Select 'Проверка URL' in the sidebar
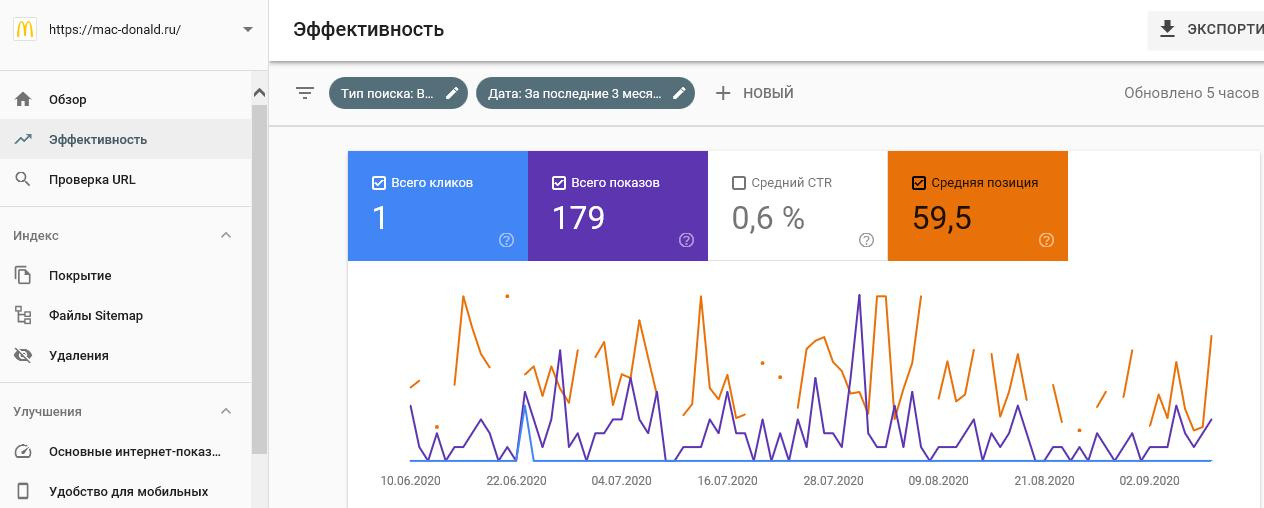1264x508 pixels. (92, 179)
